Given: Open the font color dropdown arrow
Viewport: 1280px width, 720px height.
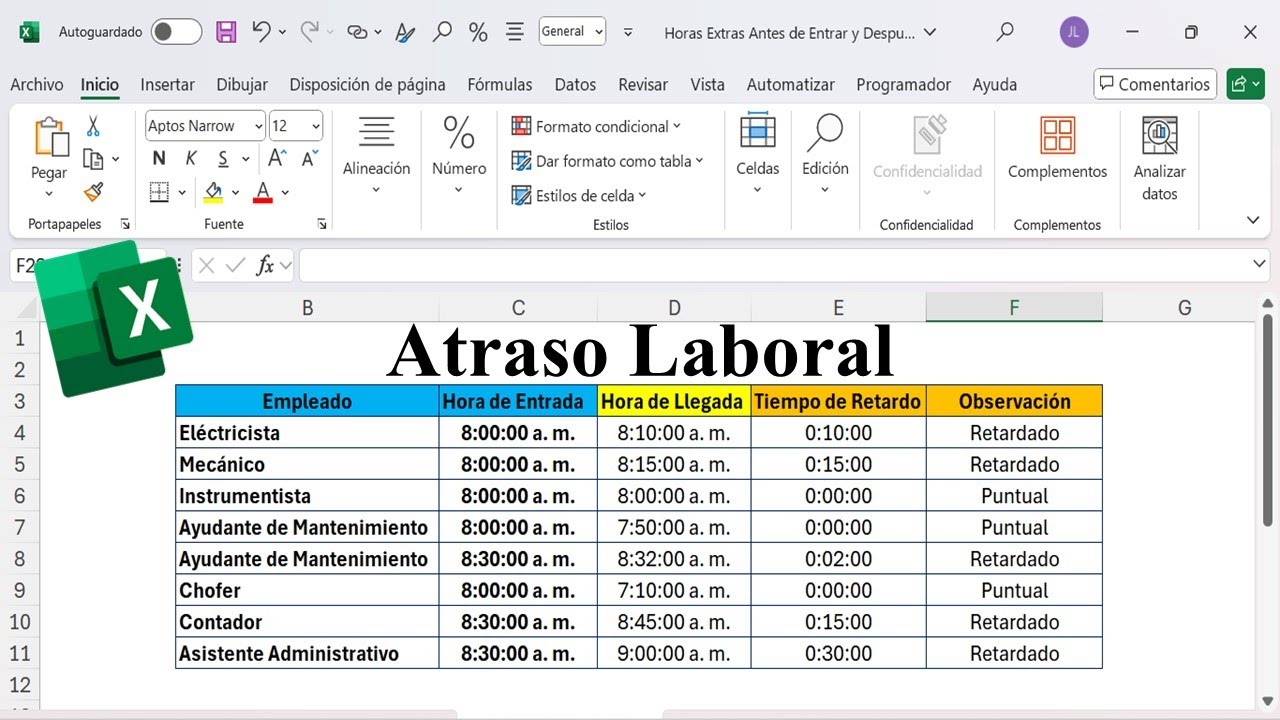Looking at the screenshot, I should pos(285,192).
